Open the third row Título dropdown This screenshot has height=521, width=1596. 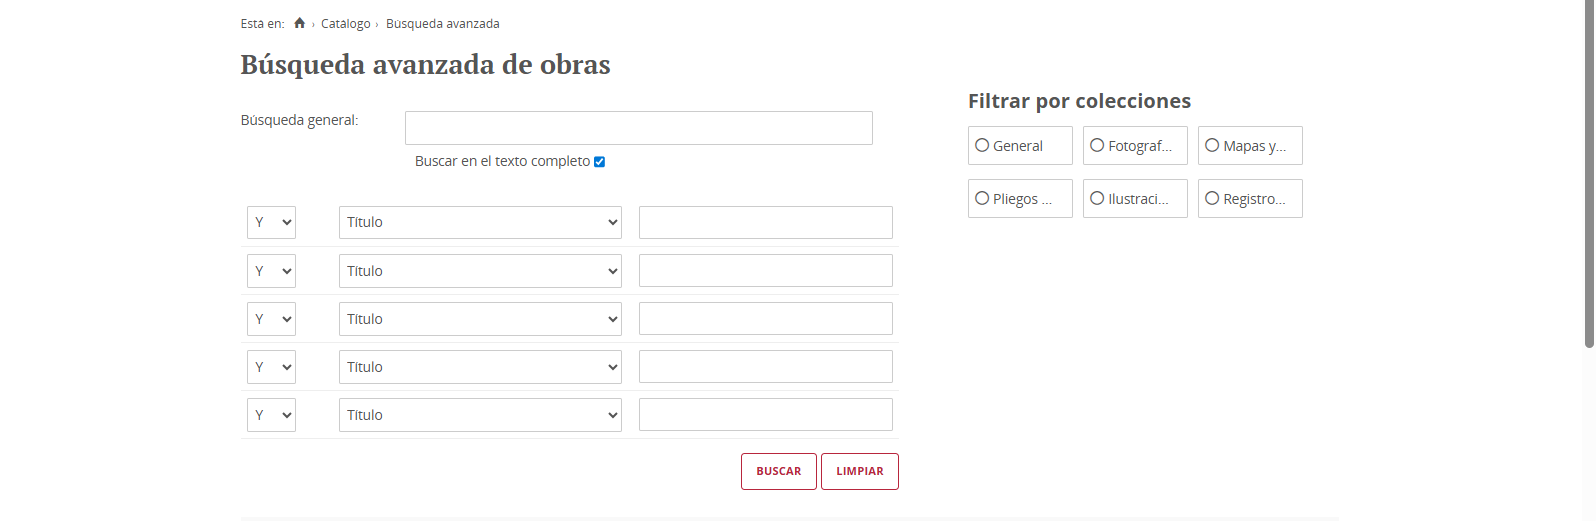[480, 319]
